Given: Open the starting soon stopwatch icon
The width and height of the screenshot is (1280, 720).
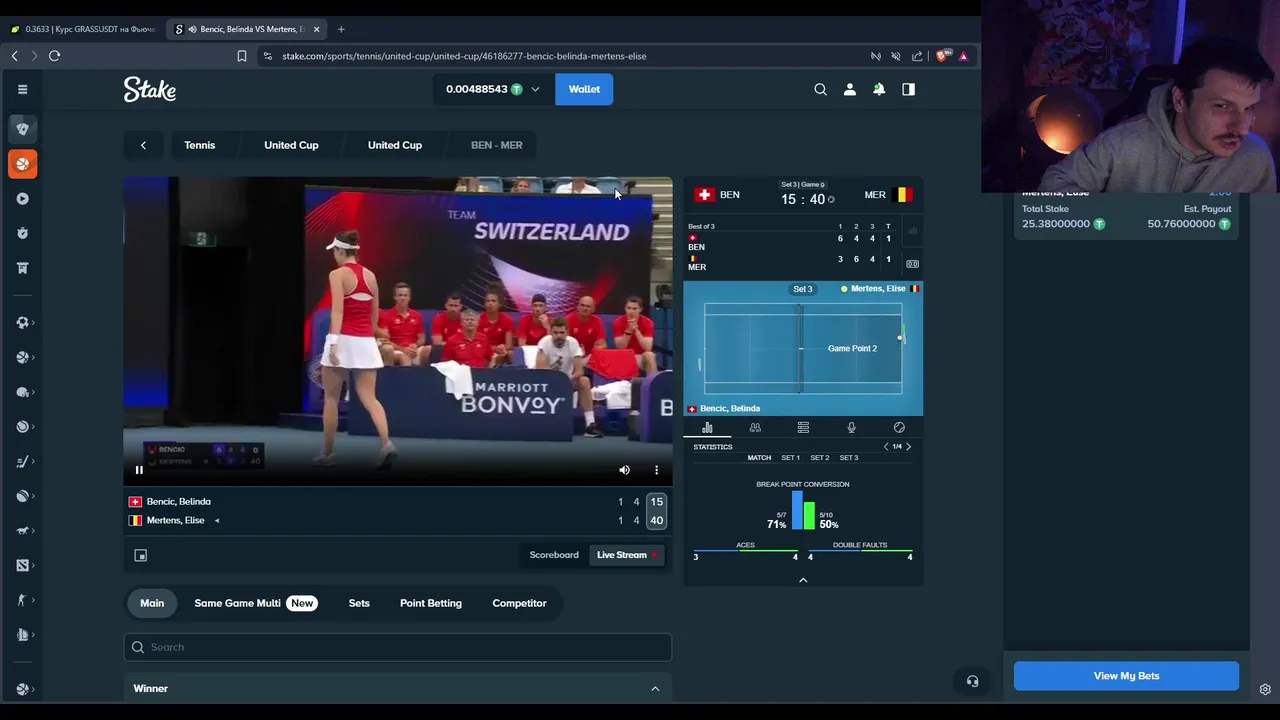Looking at the screenshot, I should (x=22, y=233).
